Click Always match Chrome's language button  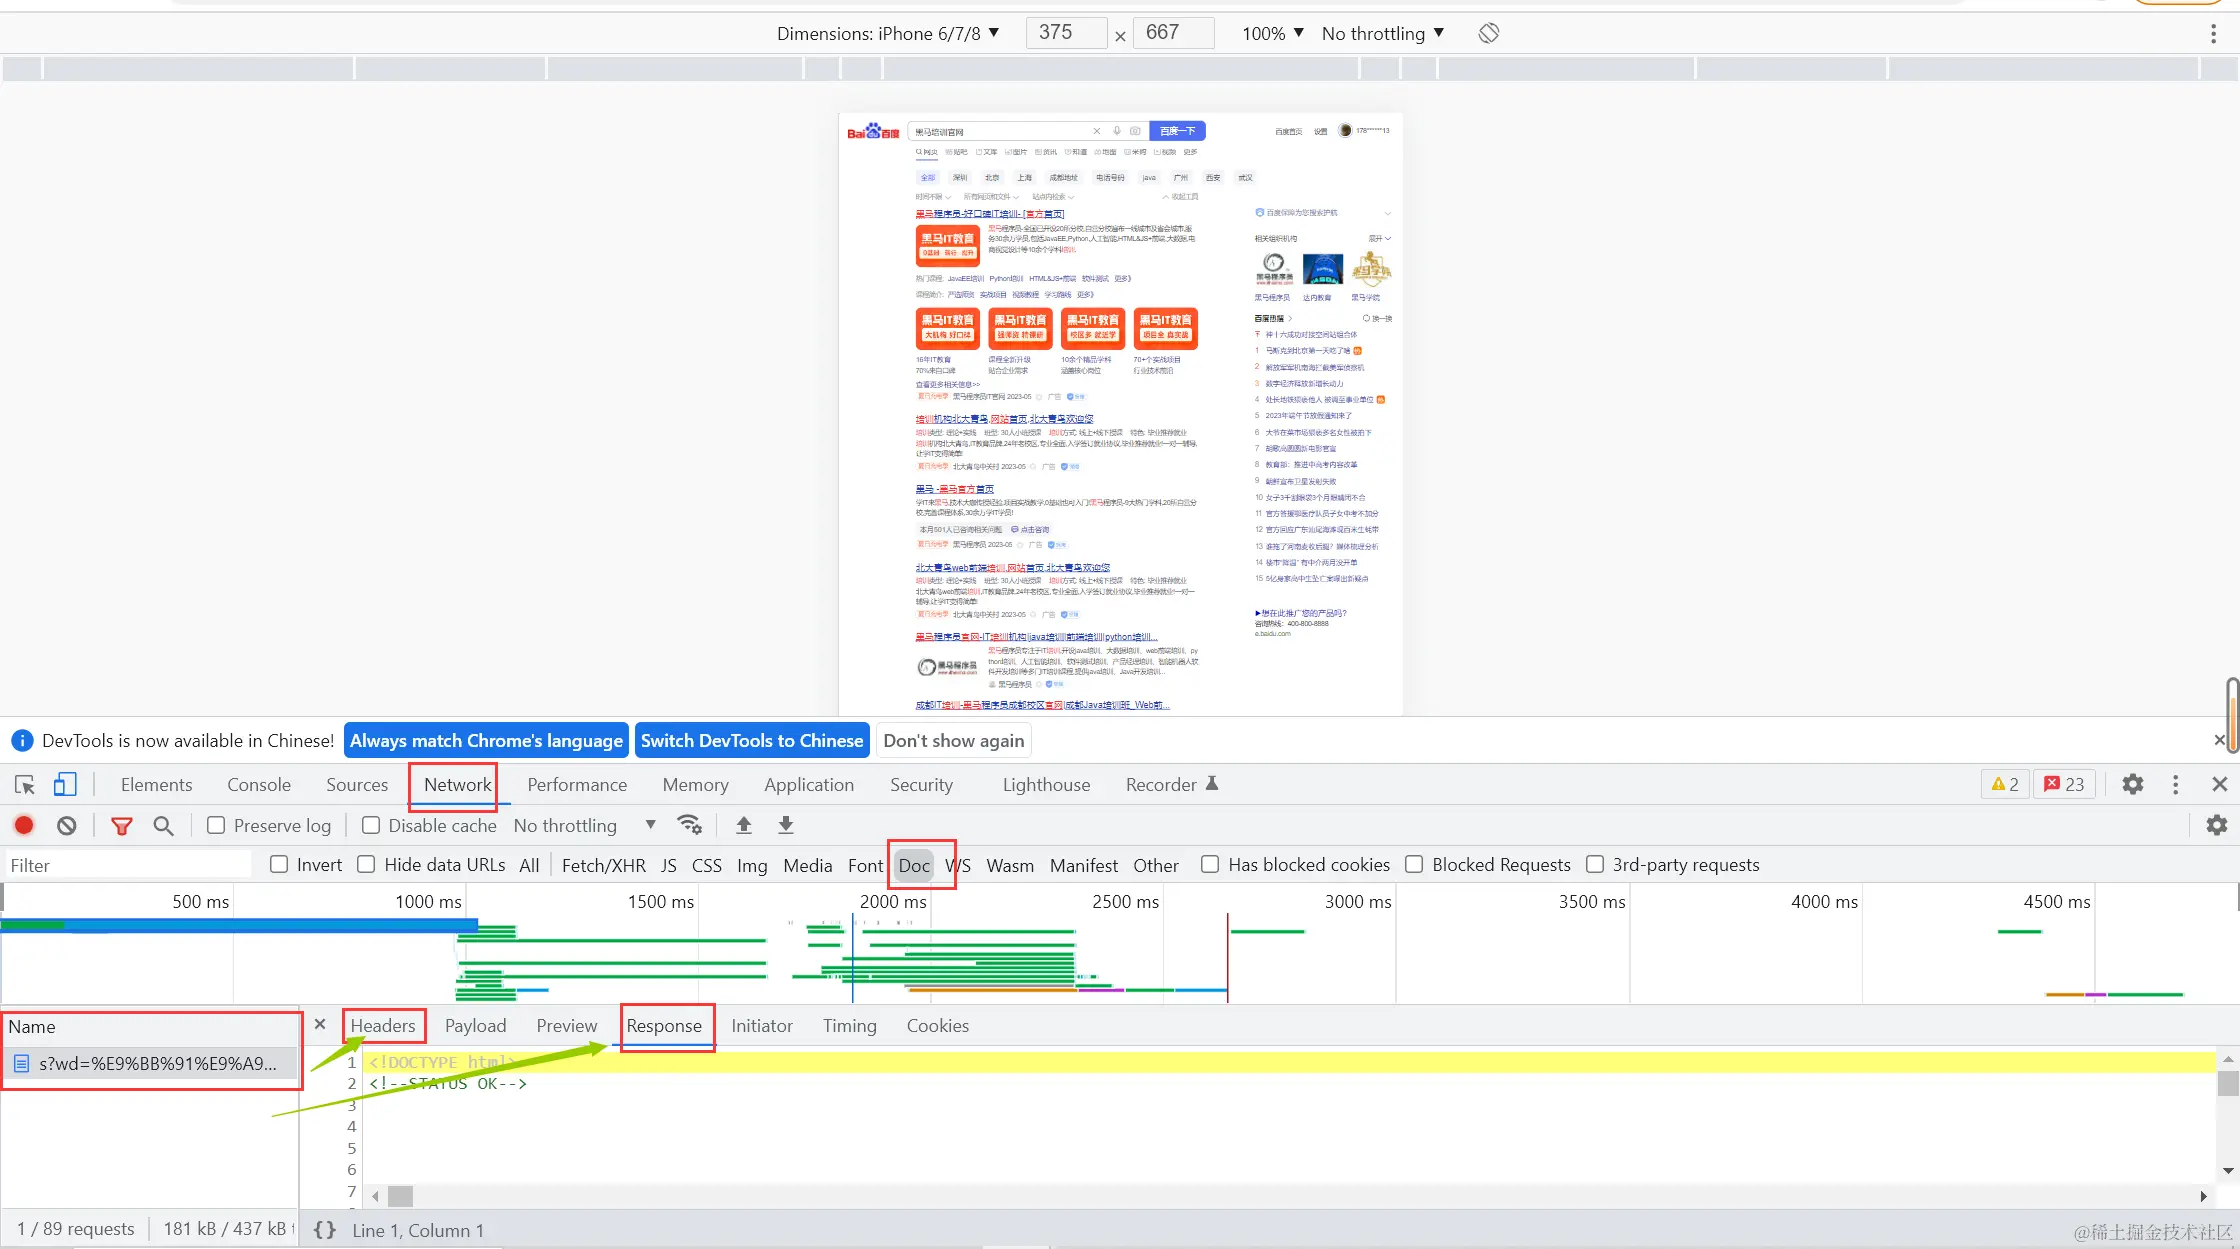(x=486, y=740)
